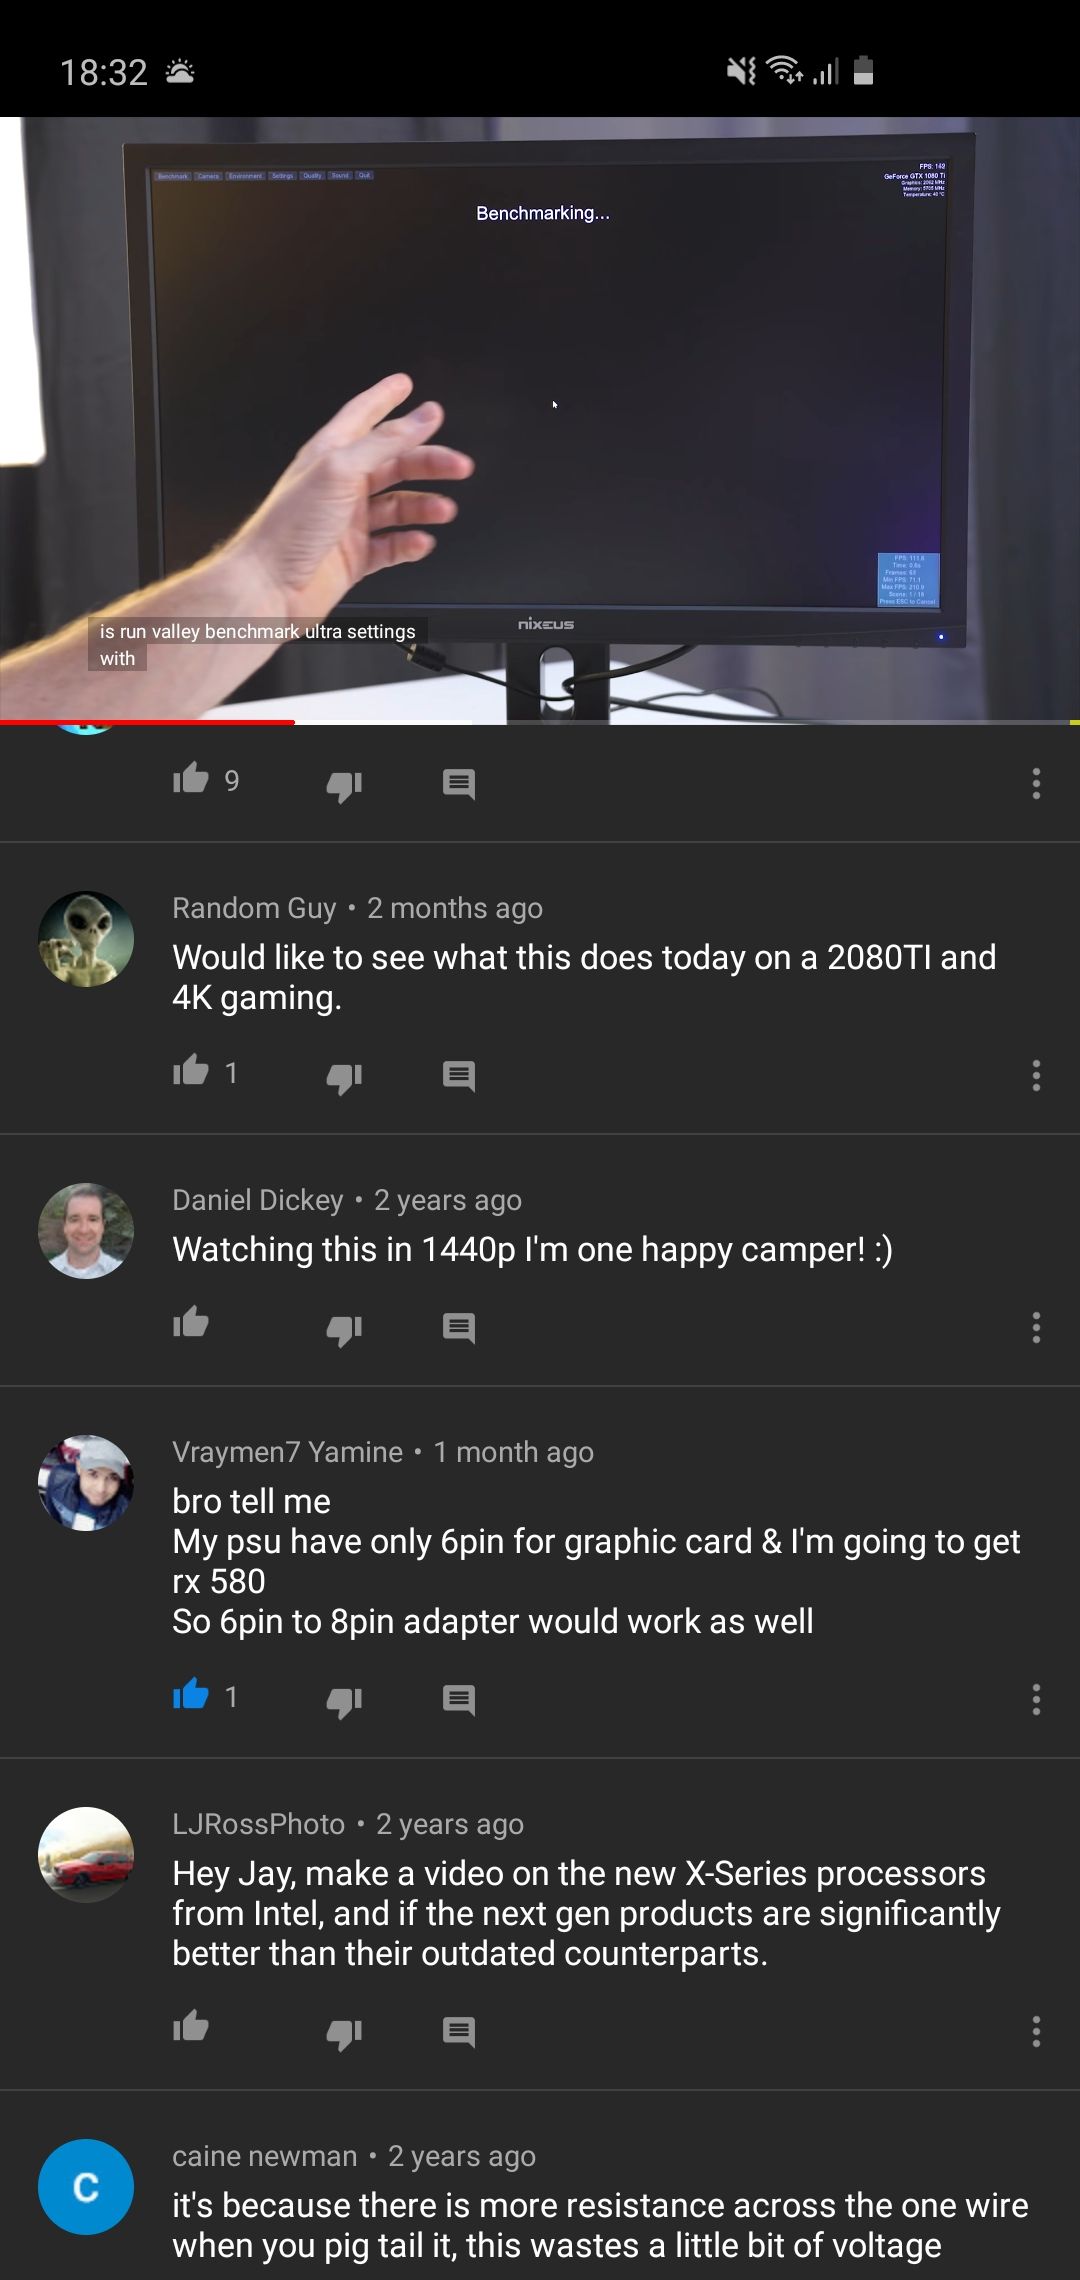This screenshot has width=1080, height=2280.
Task: Open more options for Random Guy's comment
Action: click(1036, 1076)
